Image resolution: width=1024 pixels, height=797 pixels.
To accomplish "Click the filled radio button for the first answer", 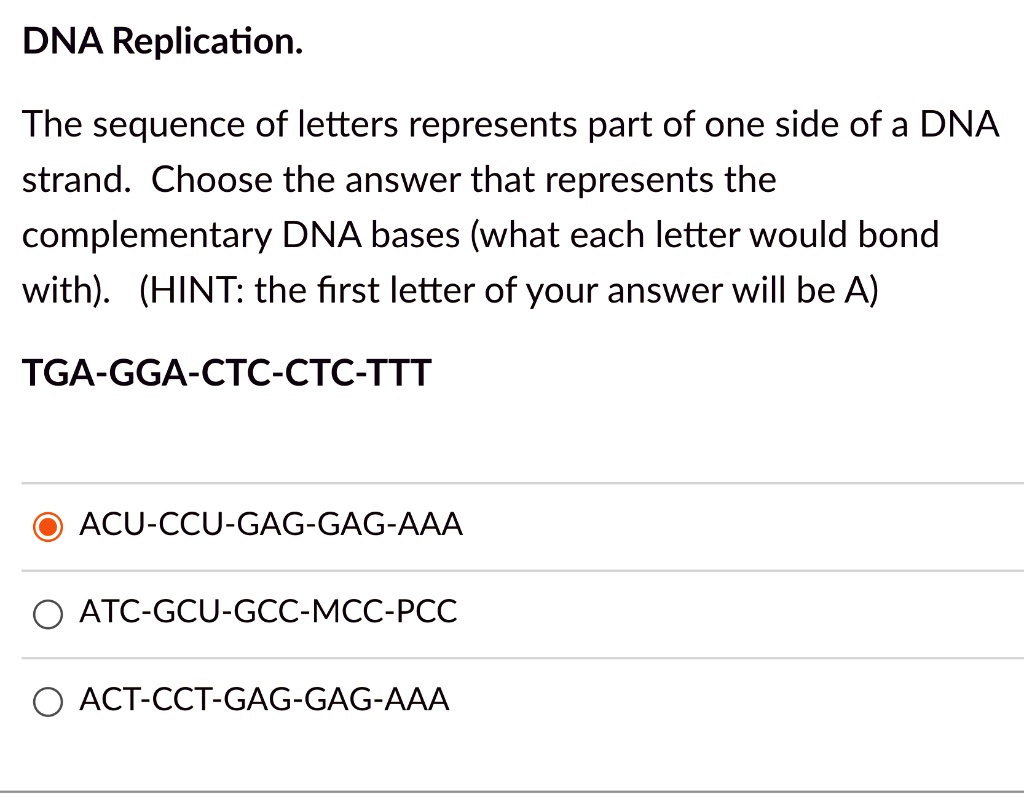I will tap(48, 525).
